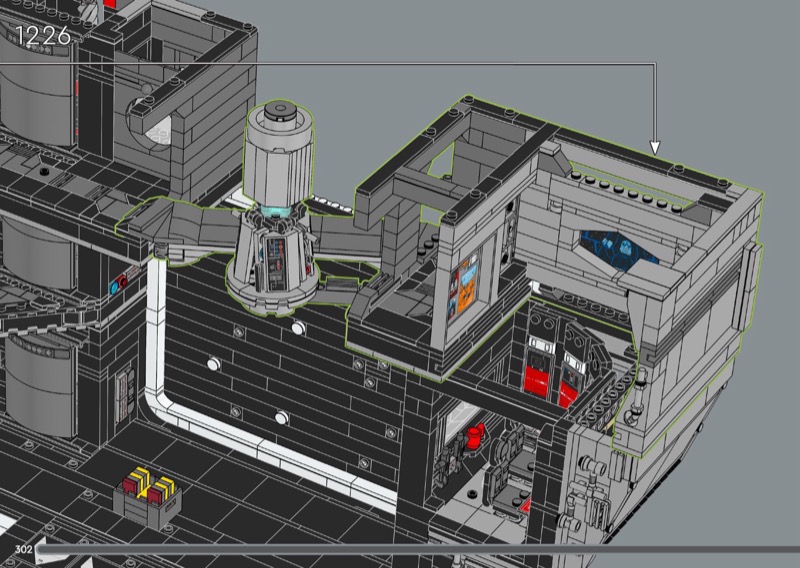Click the blue angular window panel
This screenshot has height=568, width=800.
pyautogui.click(x=617, y=244)
